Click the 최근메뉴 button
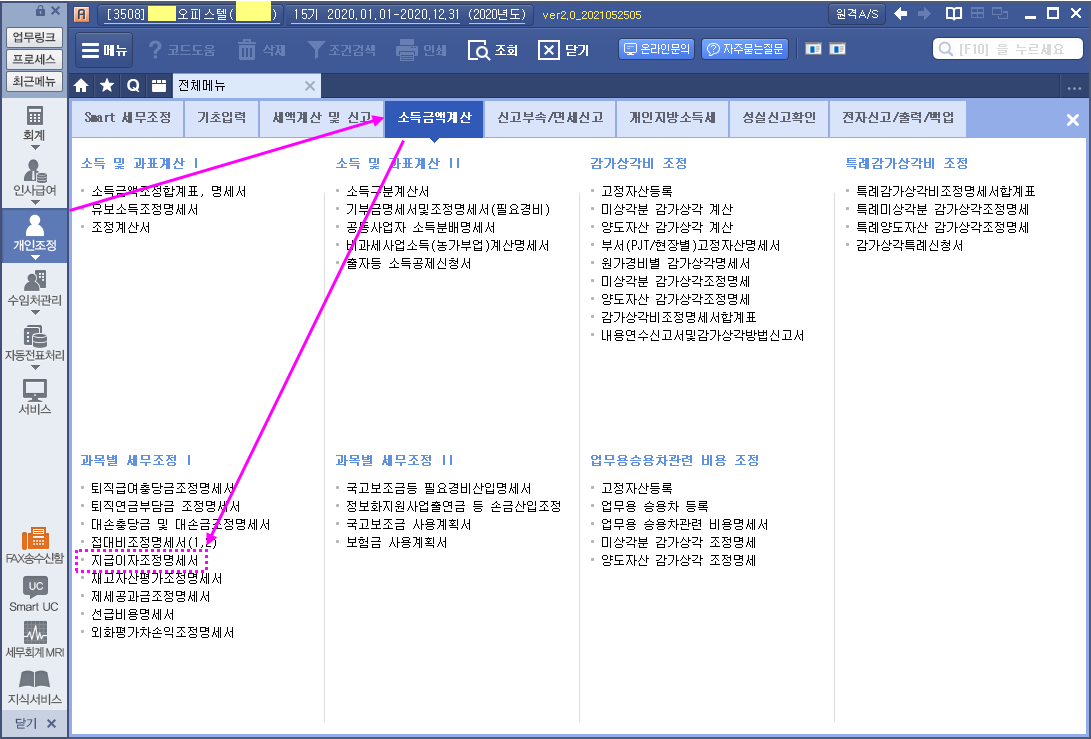The image size is (1091, 739). click(x=34, y=81)
